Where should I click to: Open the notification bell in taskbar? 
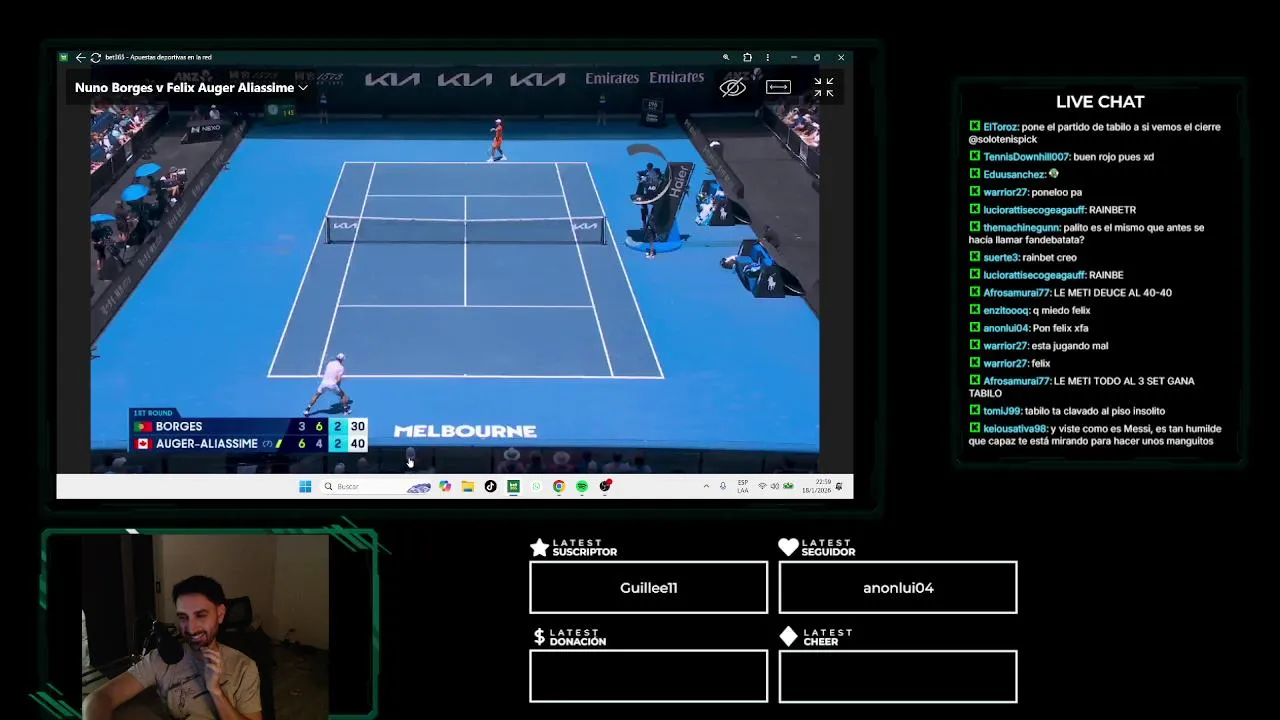coord(839,486)
